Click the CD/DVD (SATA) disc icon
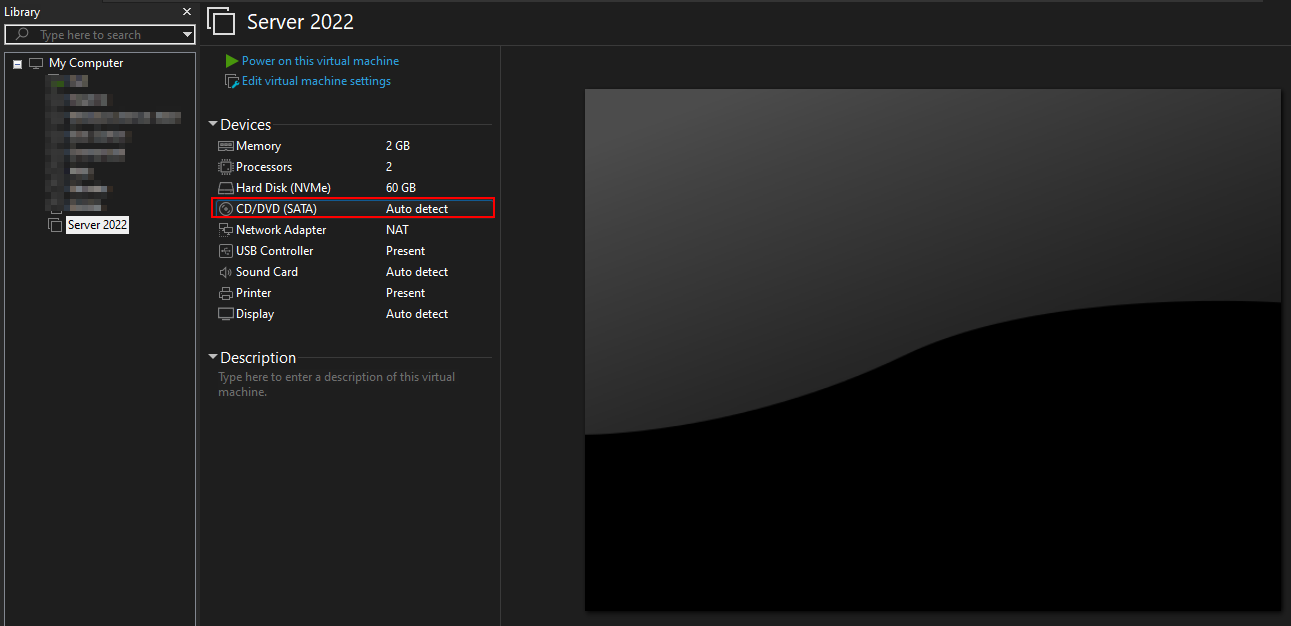 (226, 209)
